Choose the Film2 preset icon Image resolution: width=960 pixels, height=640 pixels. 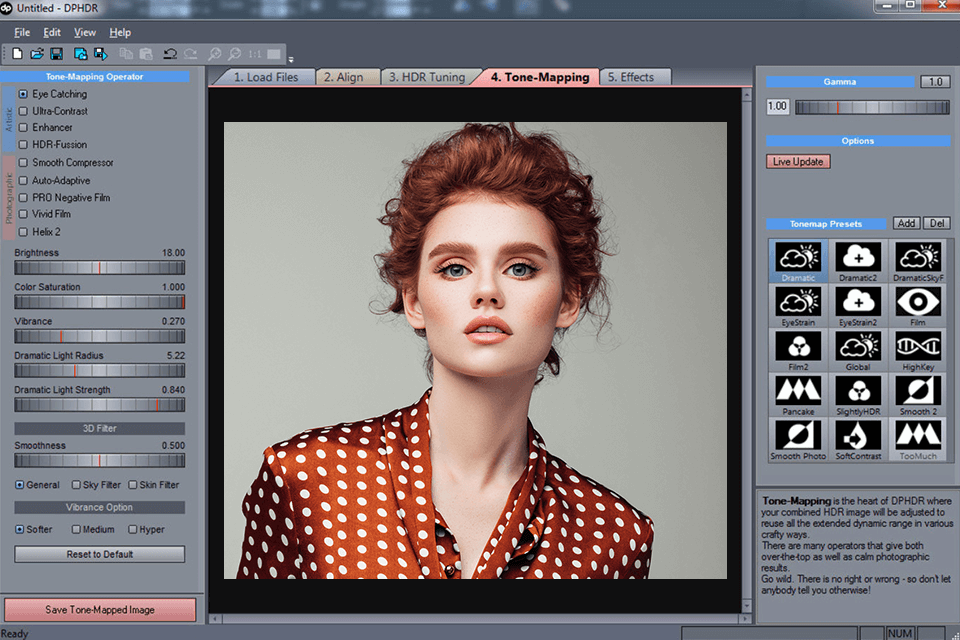(798, 346)
